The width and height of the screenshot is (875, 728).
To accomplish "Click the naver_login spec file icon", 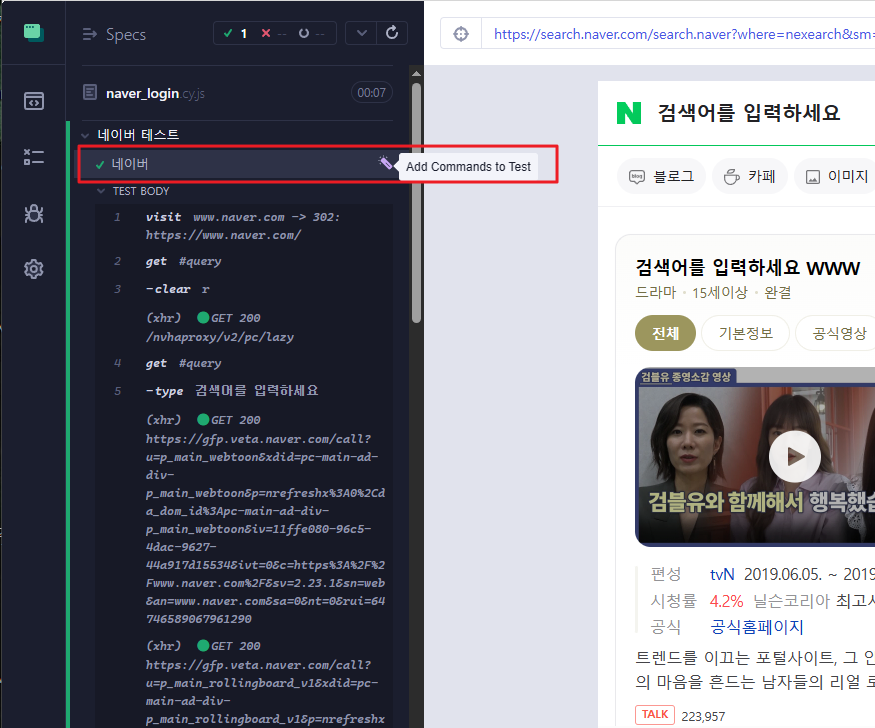I will coord(90,92).
